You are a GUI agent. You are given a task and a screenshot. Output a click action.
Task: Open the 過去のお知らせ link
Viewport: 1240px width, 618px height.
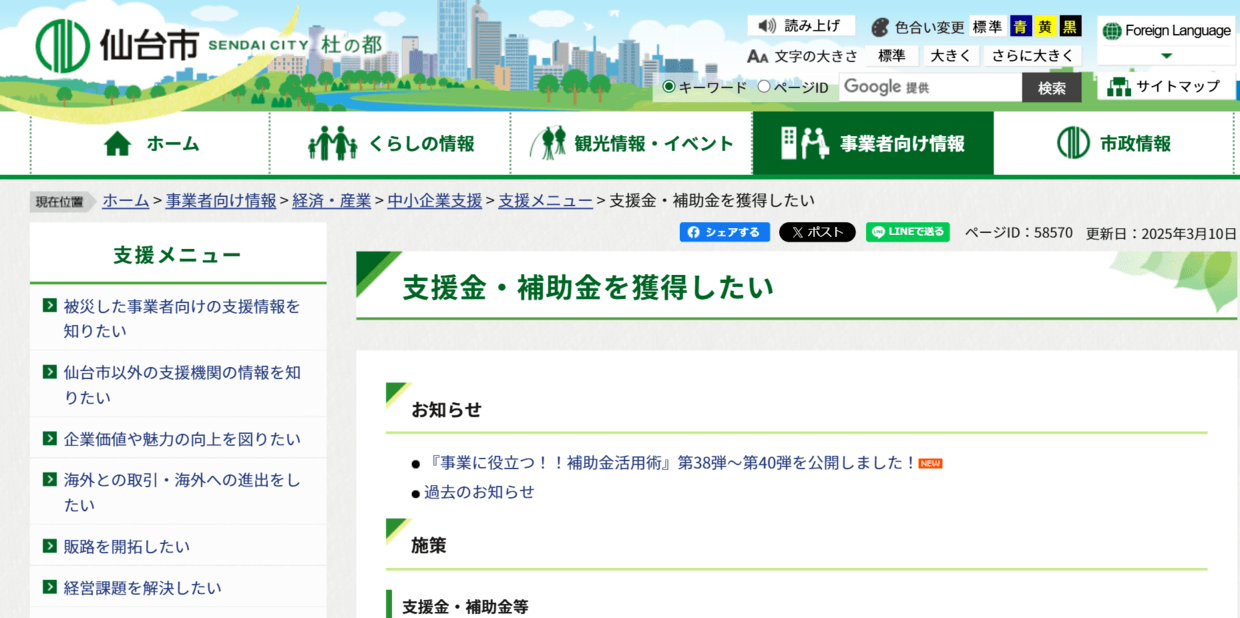click(x=479, y=492)
